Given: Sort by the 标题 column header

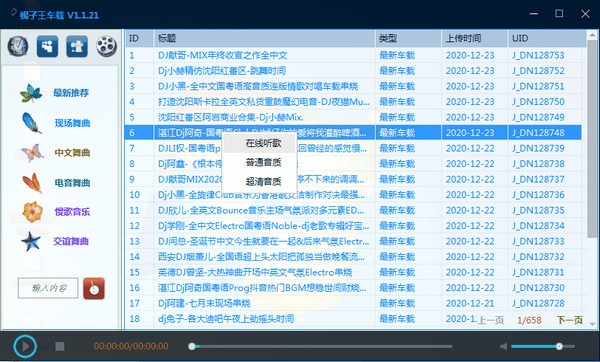Looking at the screenshot, I should point(264,39).
